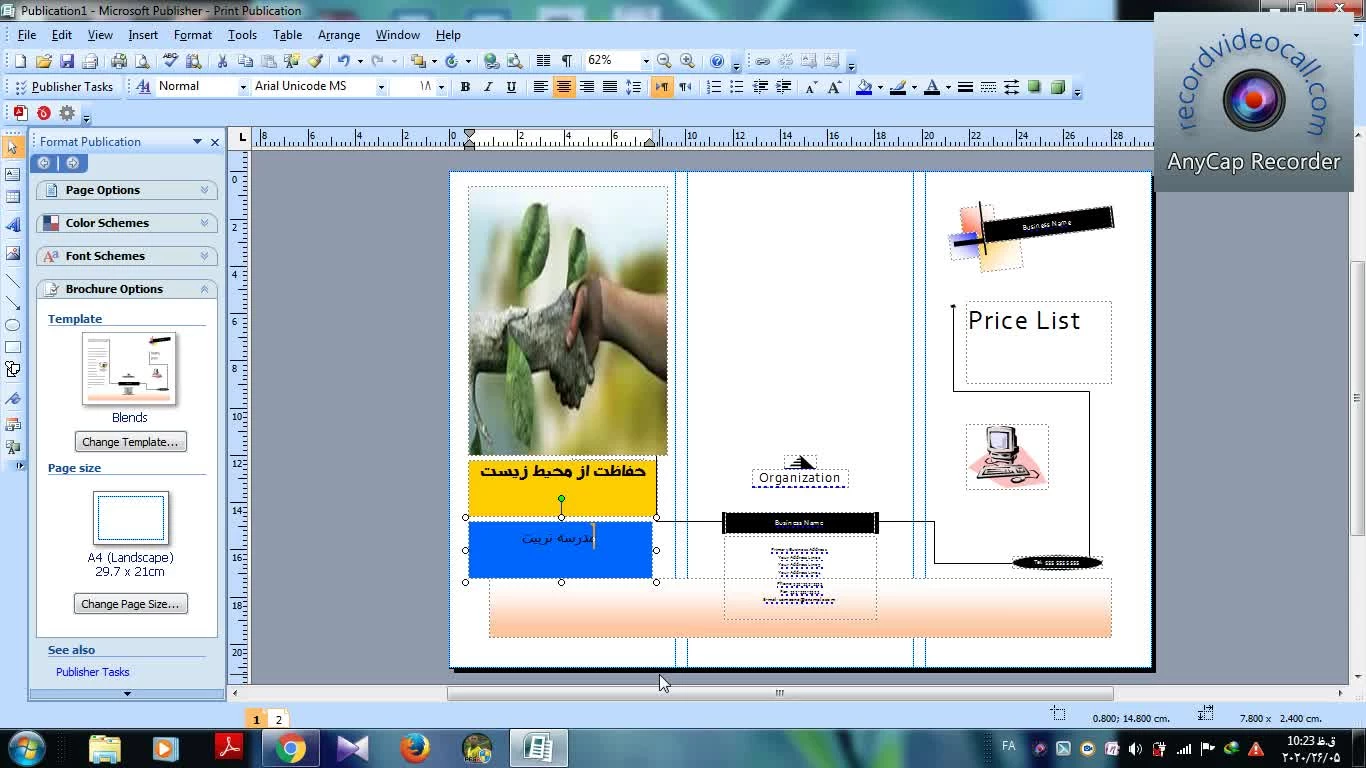Toggle Italic formatting
The width and height of the screenshot is (1366, 768).
tap(488, 87)
